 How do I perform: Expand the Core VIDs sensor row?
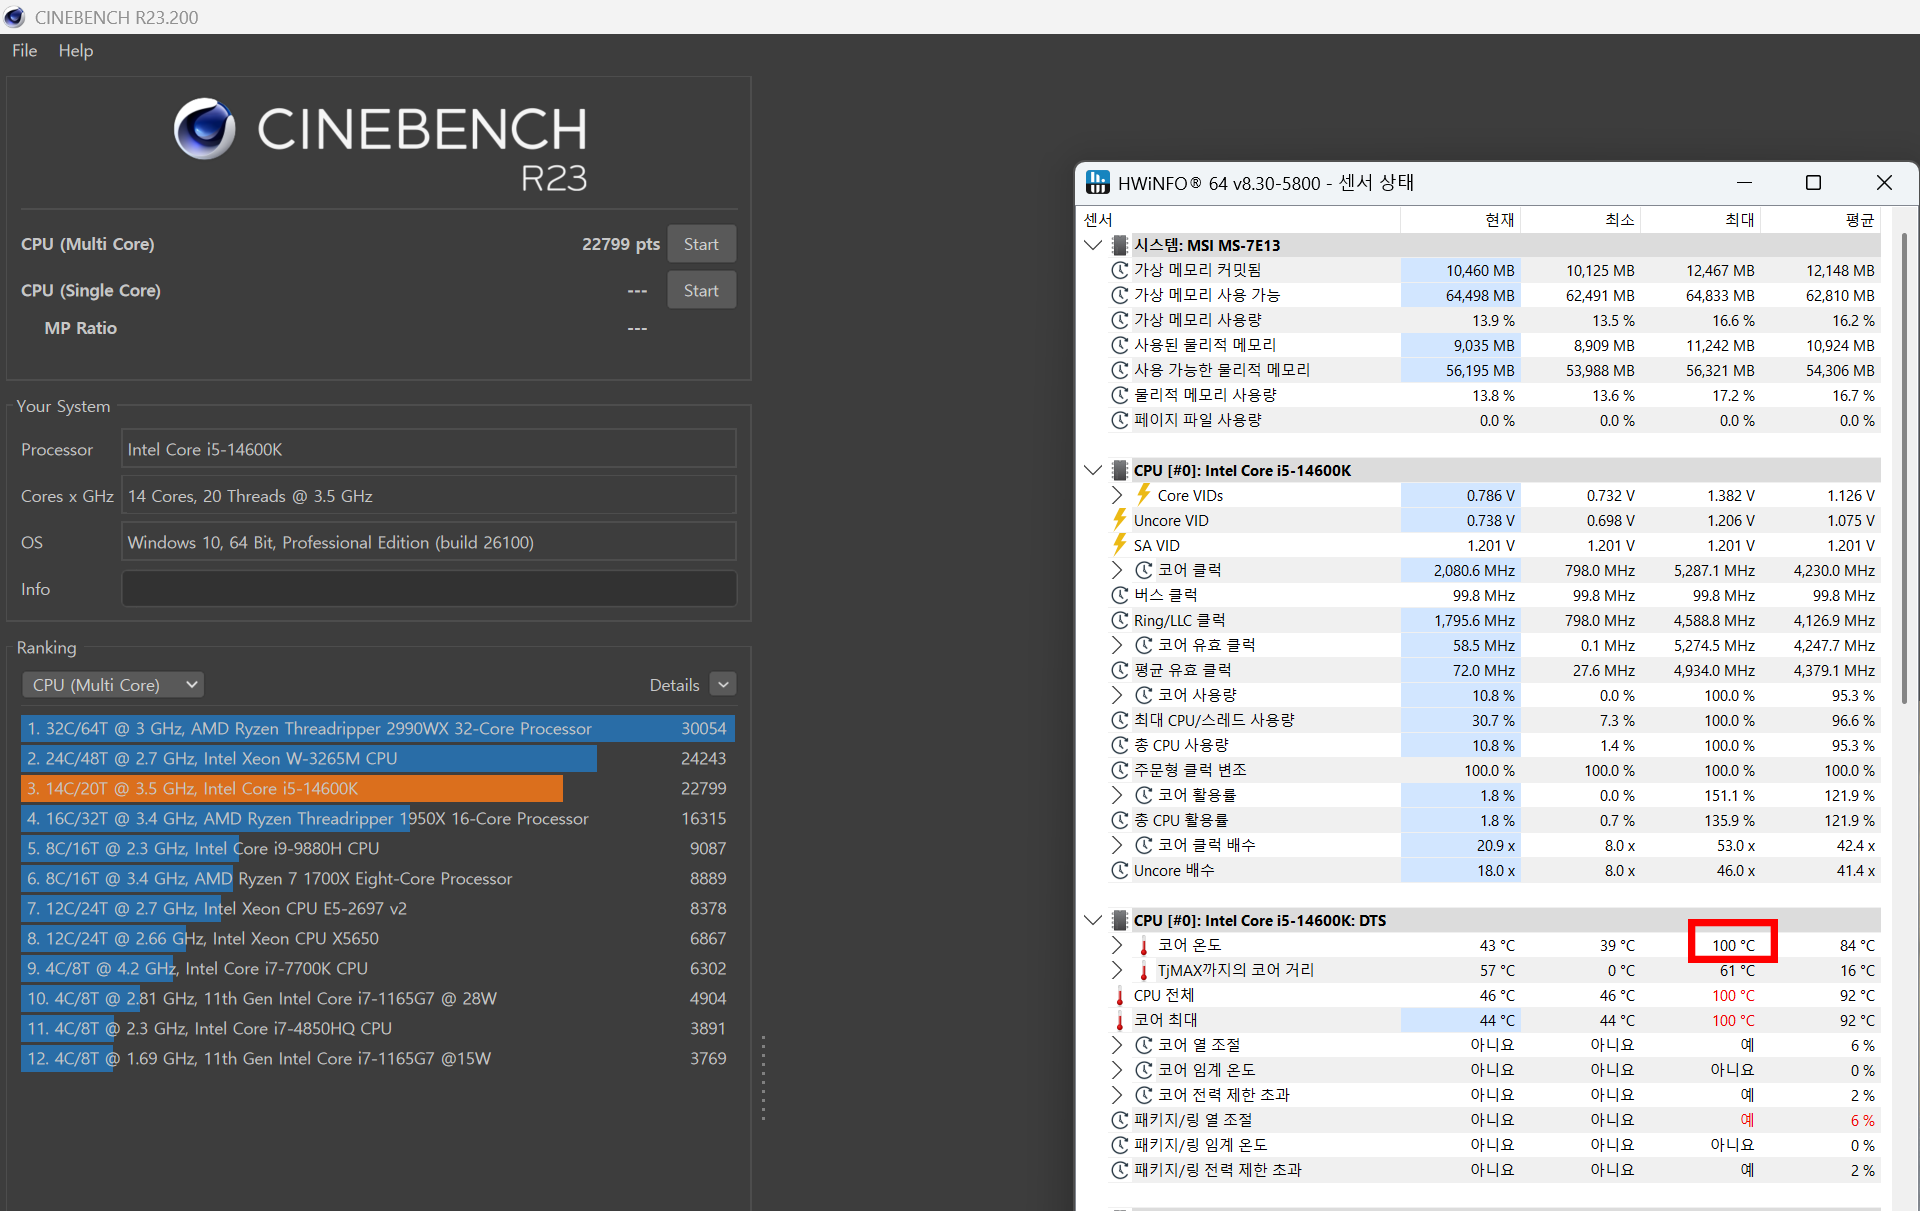pos(1117,495)
